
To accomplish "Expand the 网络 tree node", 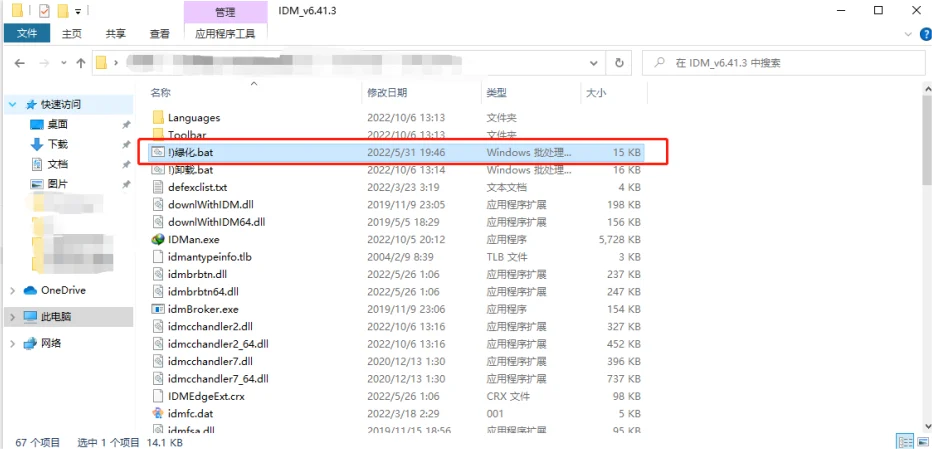I will (x=12, y=343).
